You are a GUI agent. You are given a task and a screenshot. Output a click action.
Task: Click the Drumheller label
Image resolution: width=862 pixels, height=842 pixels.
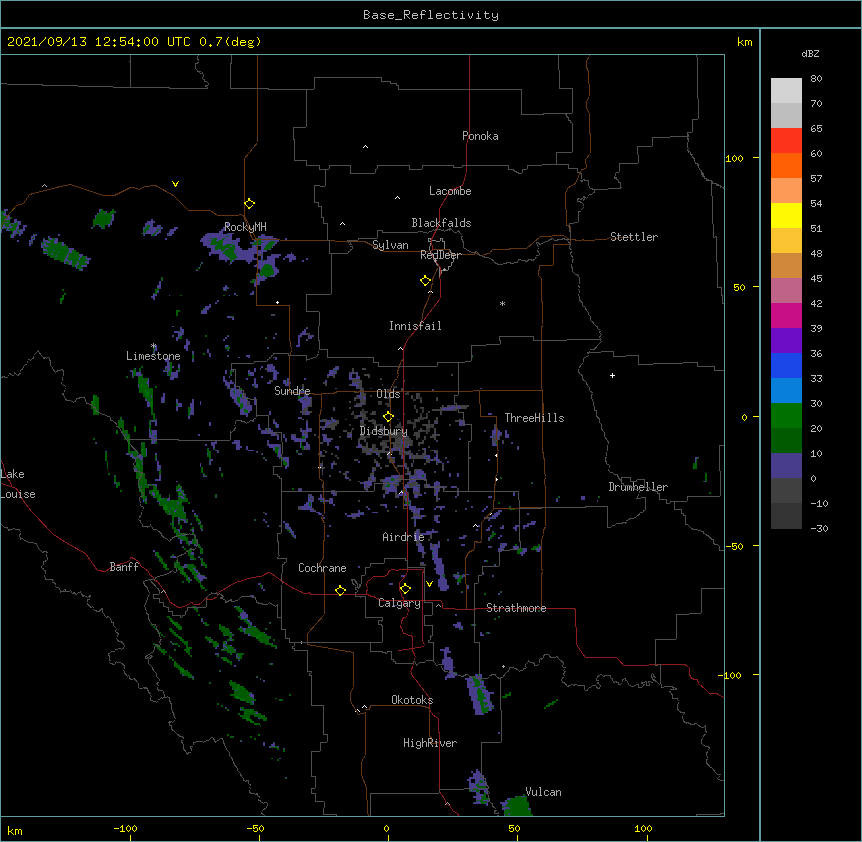[x=638, y=487]
